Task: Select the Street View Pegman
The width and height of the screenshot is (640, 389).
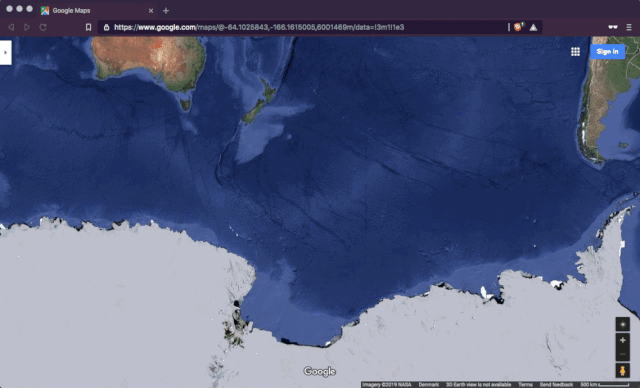Action: 622,371
